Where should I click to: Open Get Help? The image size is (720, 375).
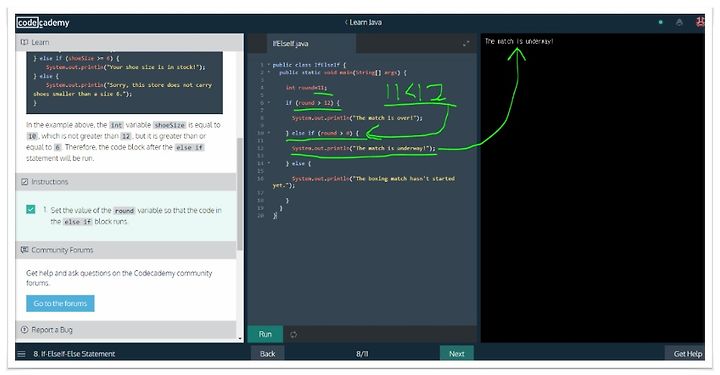pyautogui.click(x=687, y=354)
